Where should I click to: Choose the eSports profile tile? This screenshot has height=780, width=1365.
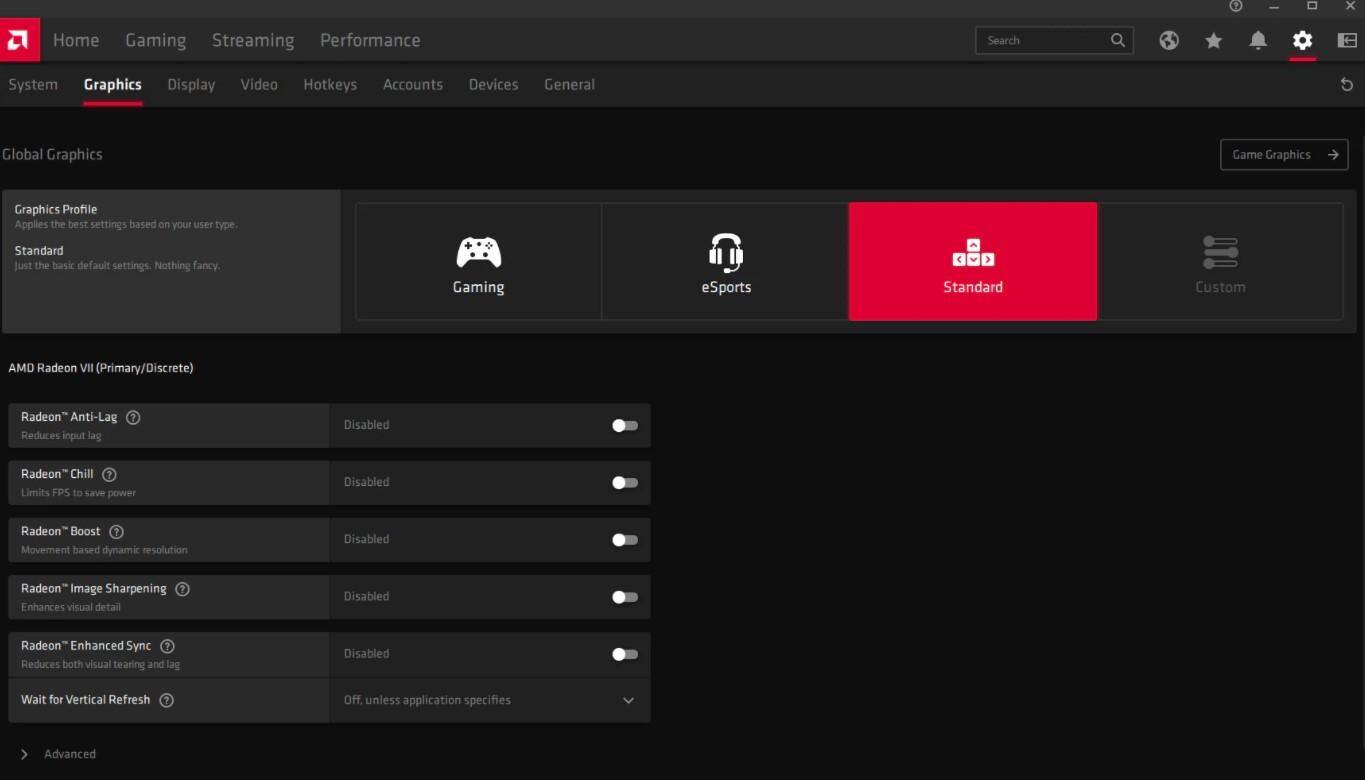click(x=725, y=262)
